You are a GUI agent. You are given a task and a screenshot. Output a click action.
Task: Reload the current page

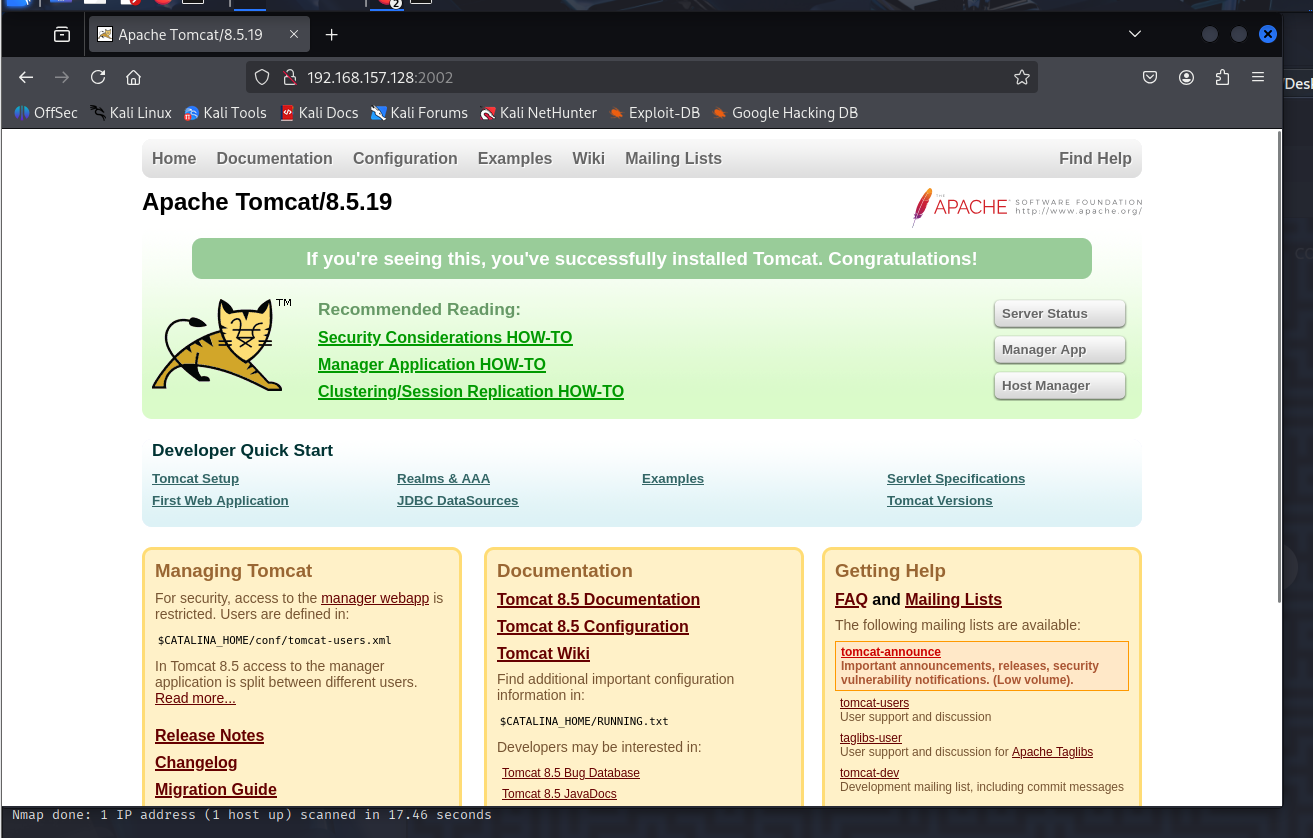98,77
